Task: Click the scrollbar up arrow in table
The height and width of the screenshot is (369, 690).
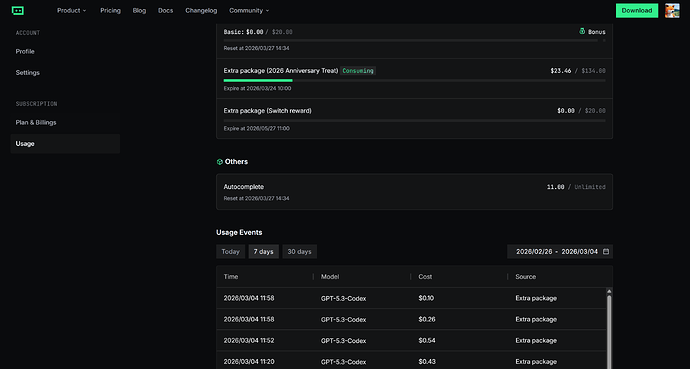Action: coord(609,291)
